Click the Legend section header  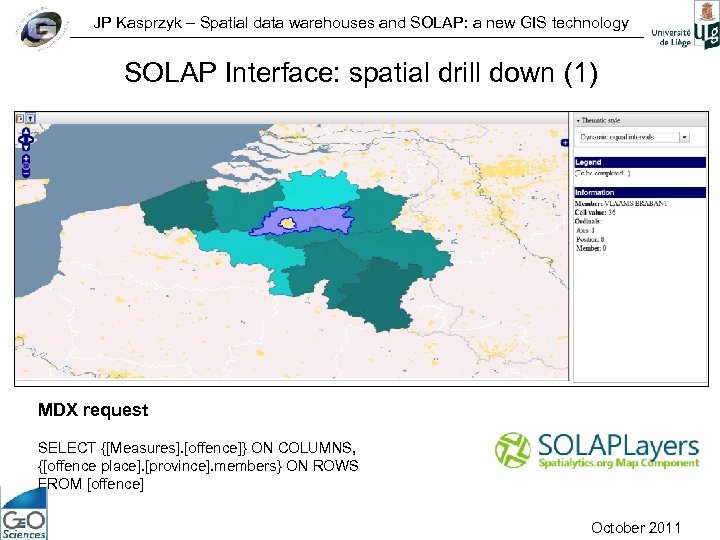pyautogui.click(x=640, y=162)
